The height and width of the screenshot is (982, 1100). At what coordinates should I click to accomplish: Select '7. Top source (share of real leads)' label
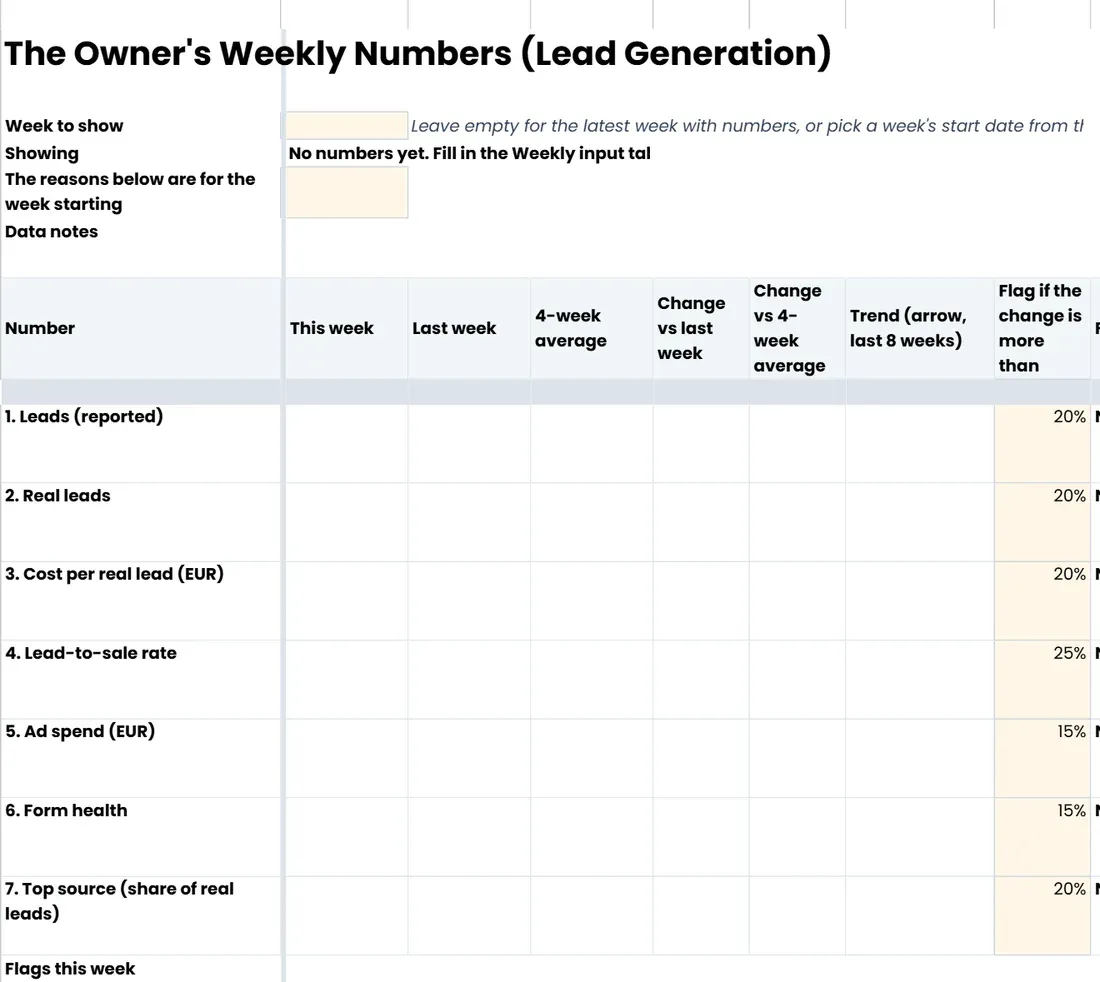[x=119, y=901]
